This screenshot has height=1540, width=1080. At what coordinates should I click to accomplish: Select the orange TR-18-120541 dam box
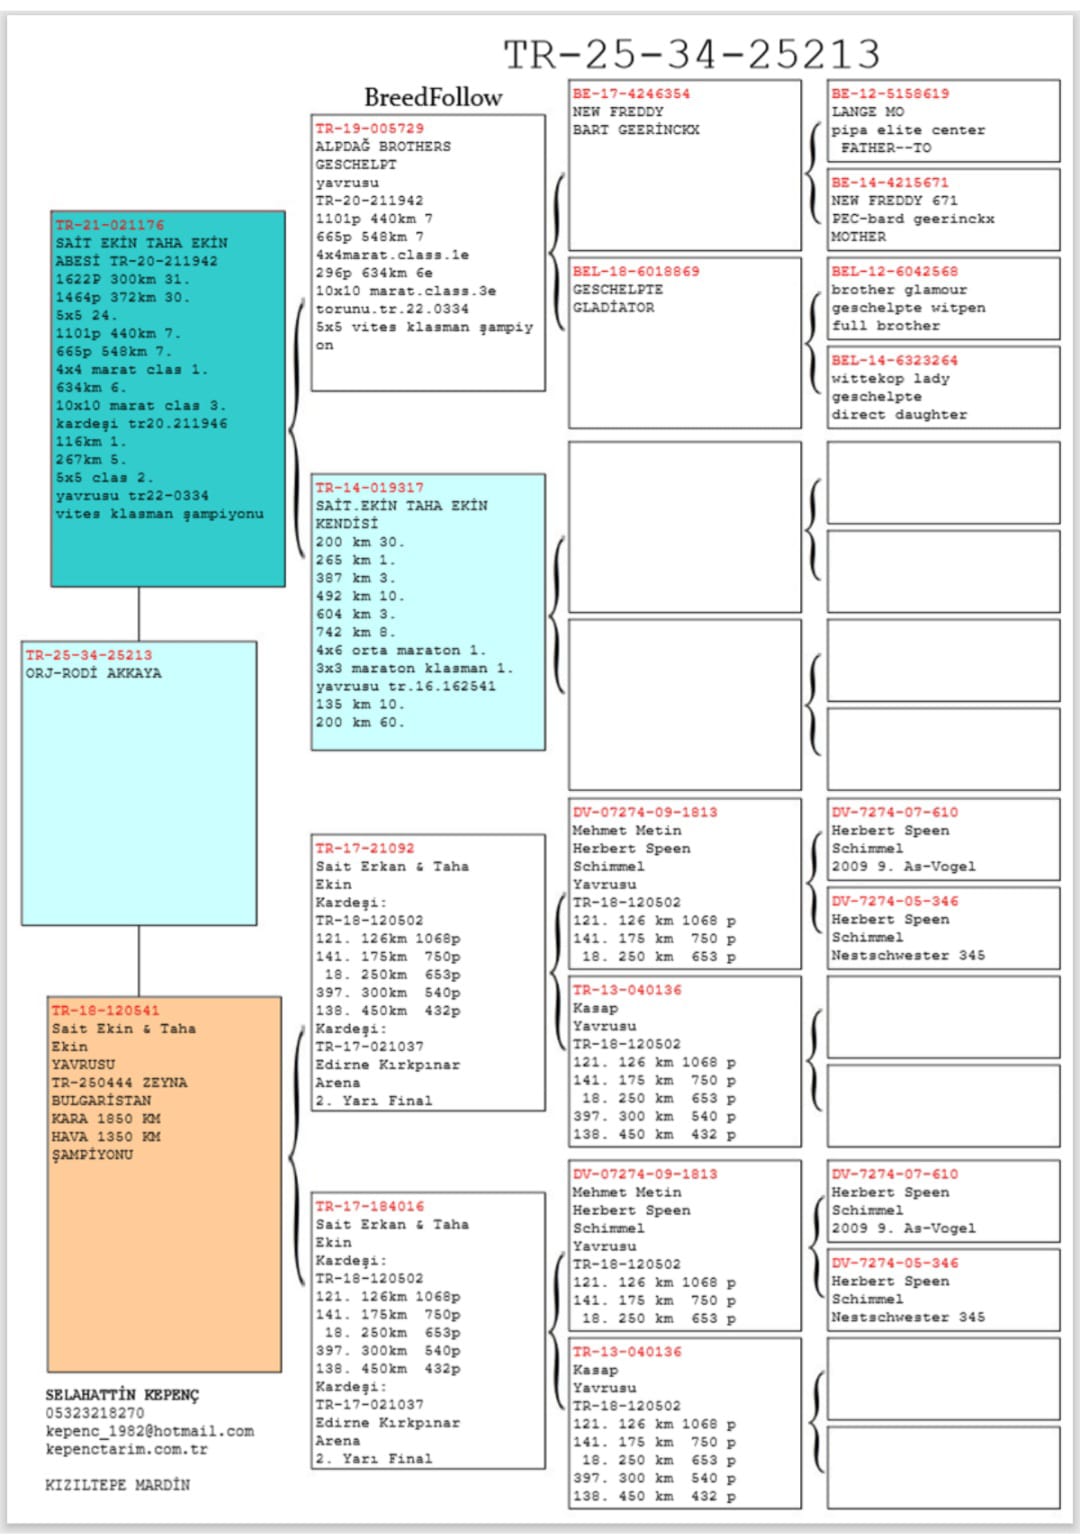[164, 1183]
